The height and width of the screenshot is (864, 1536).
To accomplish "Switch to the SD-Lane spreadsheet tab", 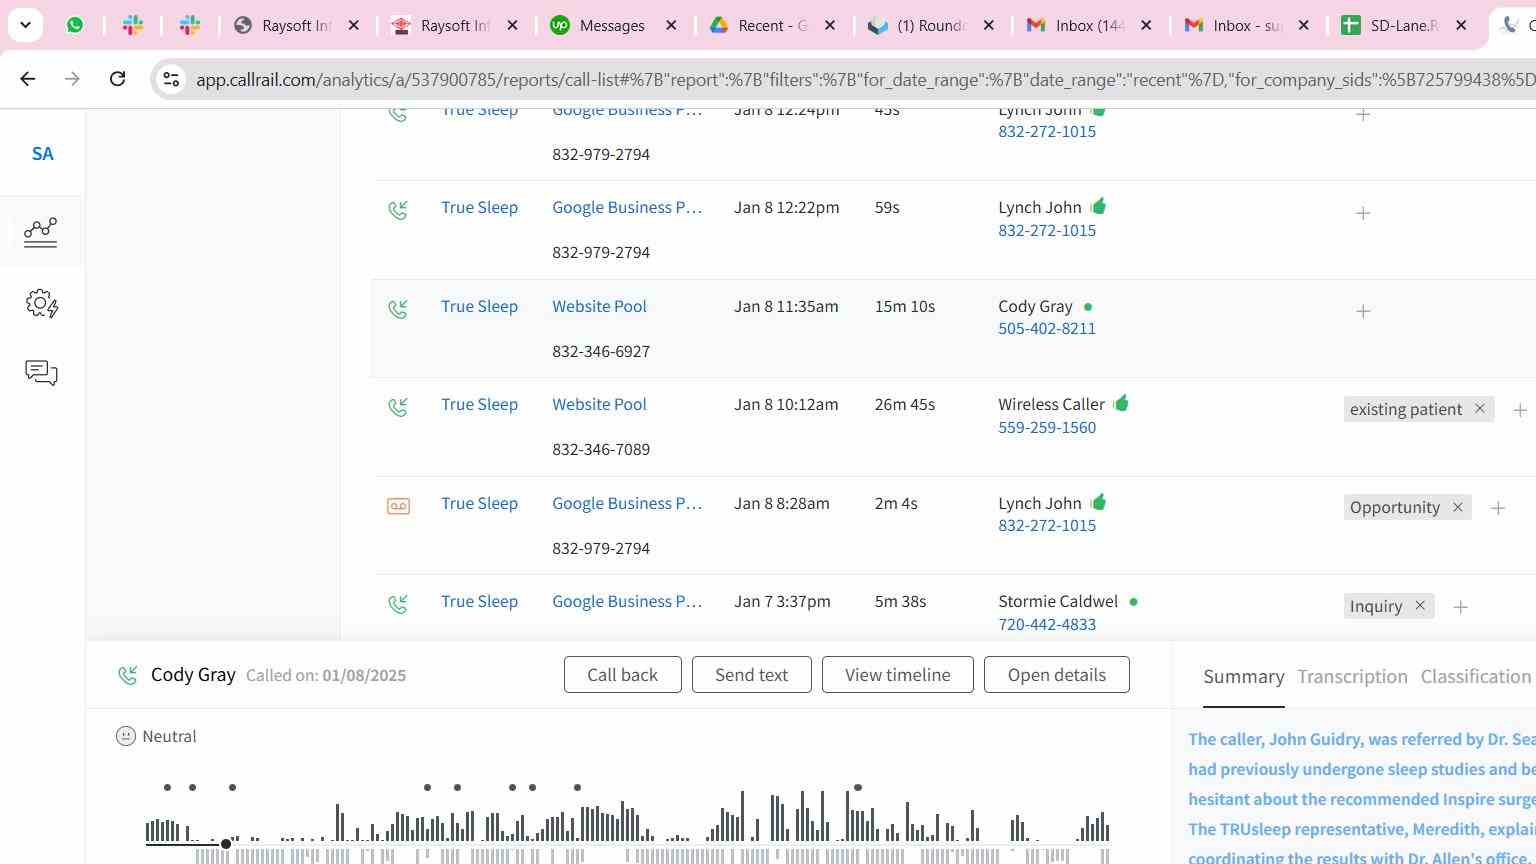I will [1406, 25].
